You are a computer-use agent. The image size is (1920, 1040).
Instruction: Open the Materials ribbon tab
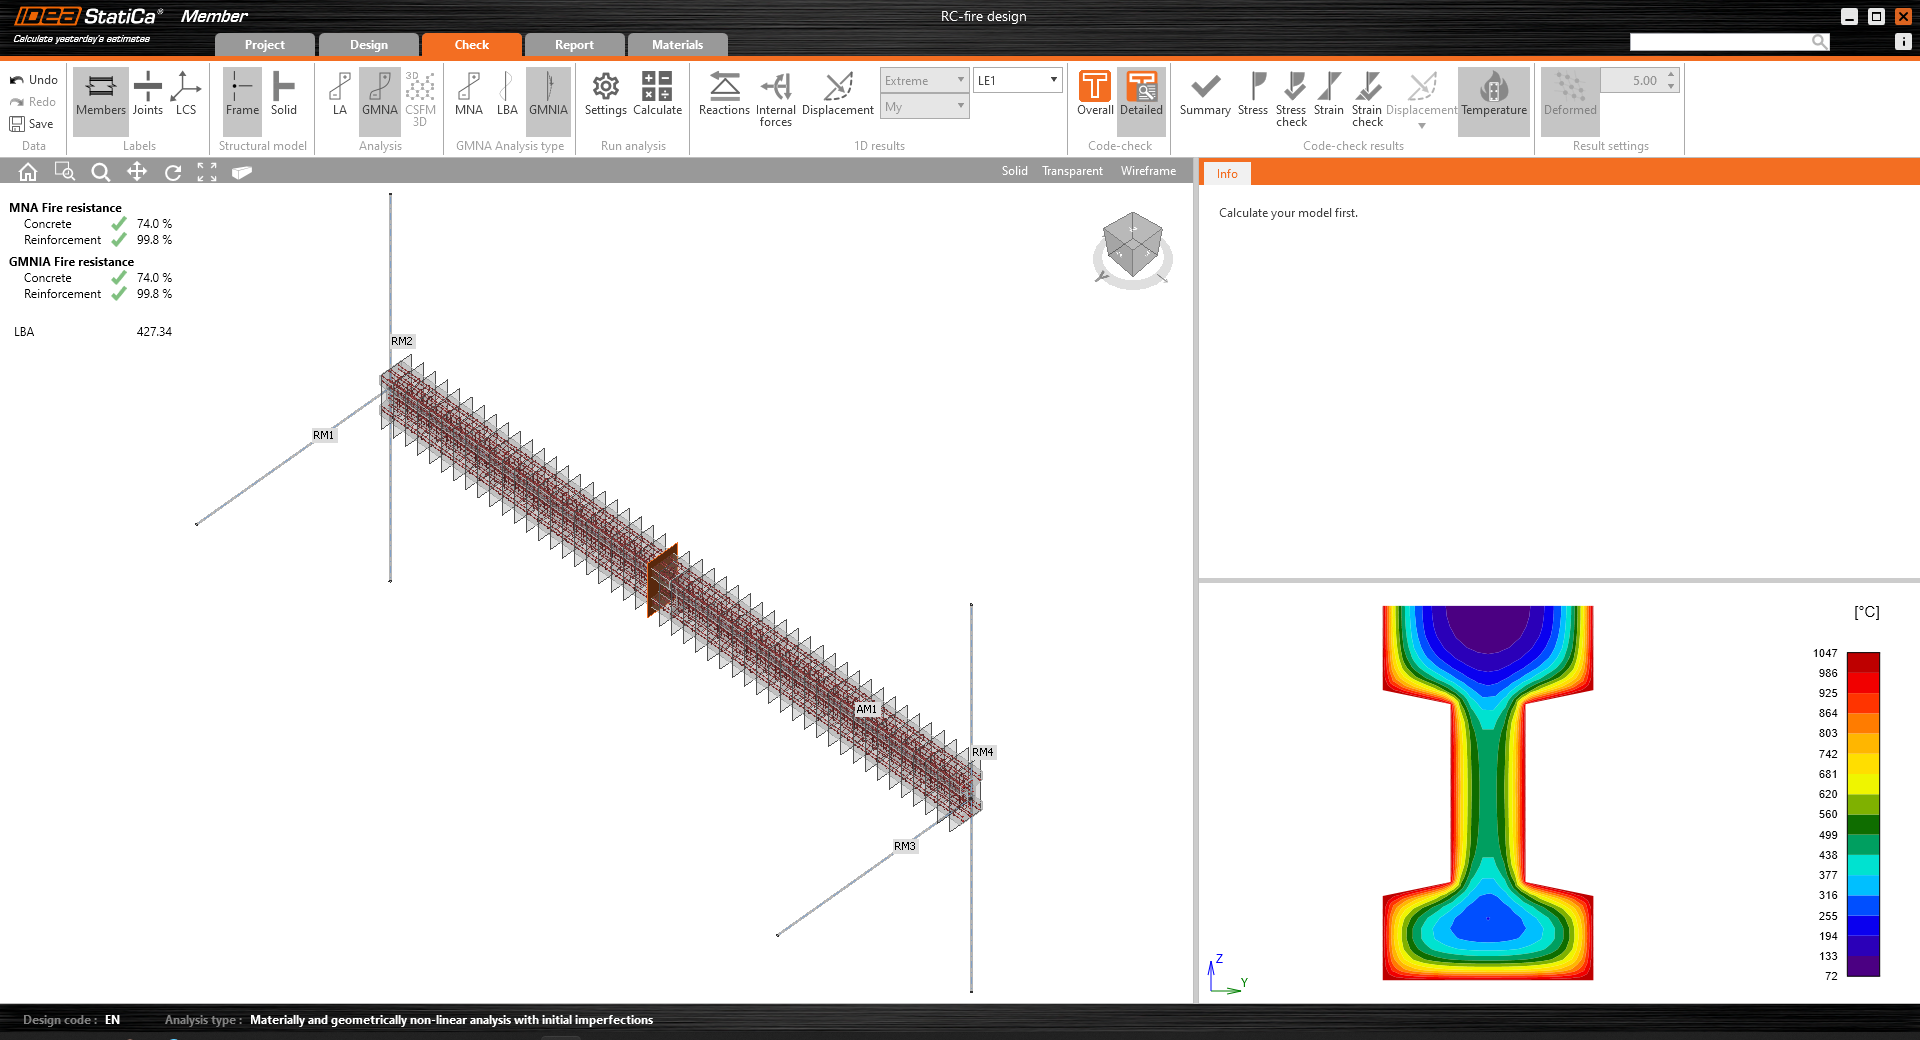(x=678, y=44)
